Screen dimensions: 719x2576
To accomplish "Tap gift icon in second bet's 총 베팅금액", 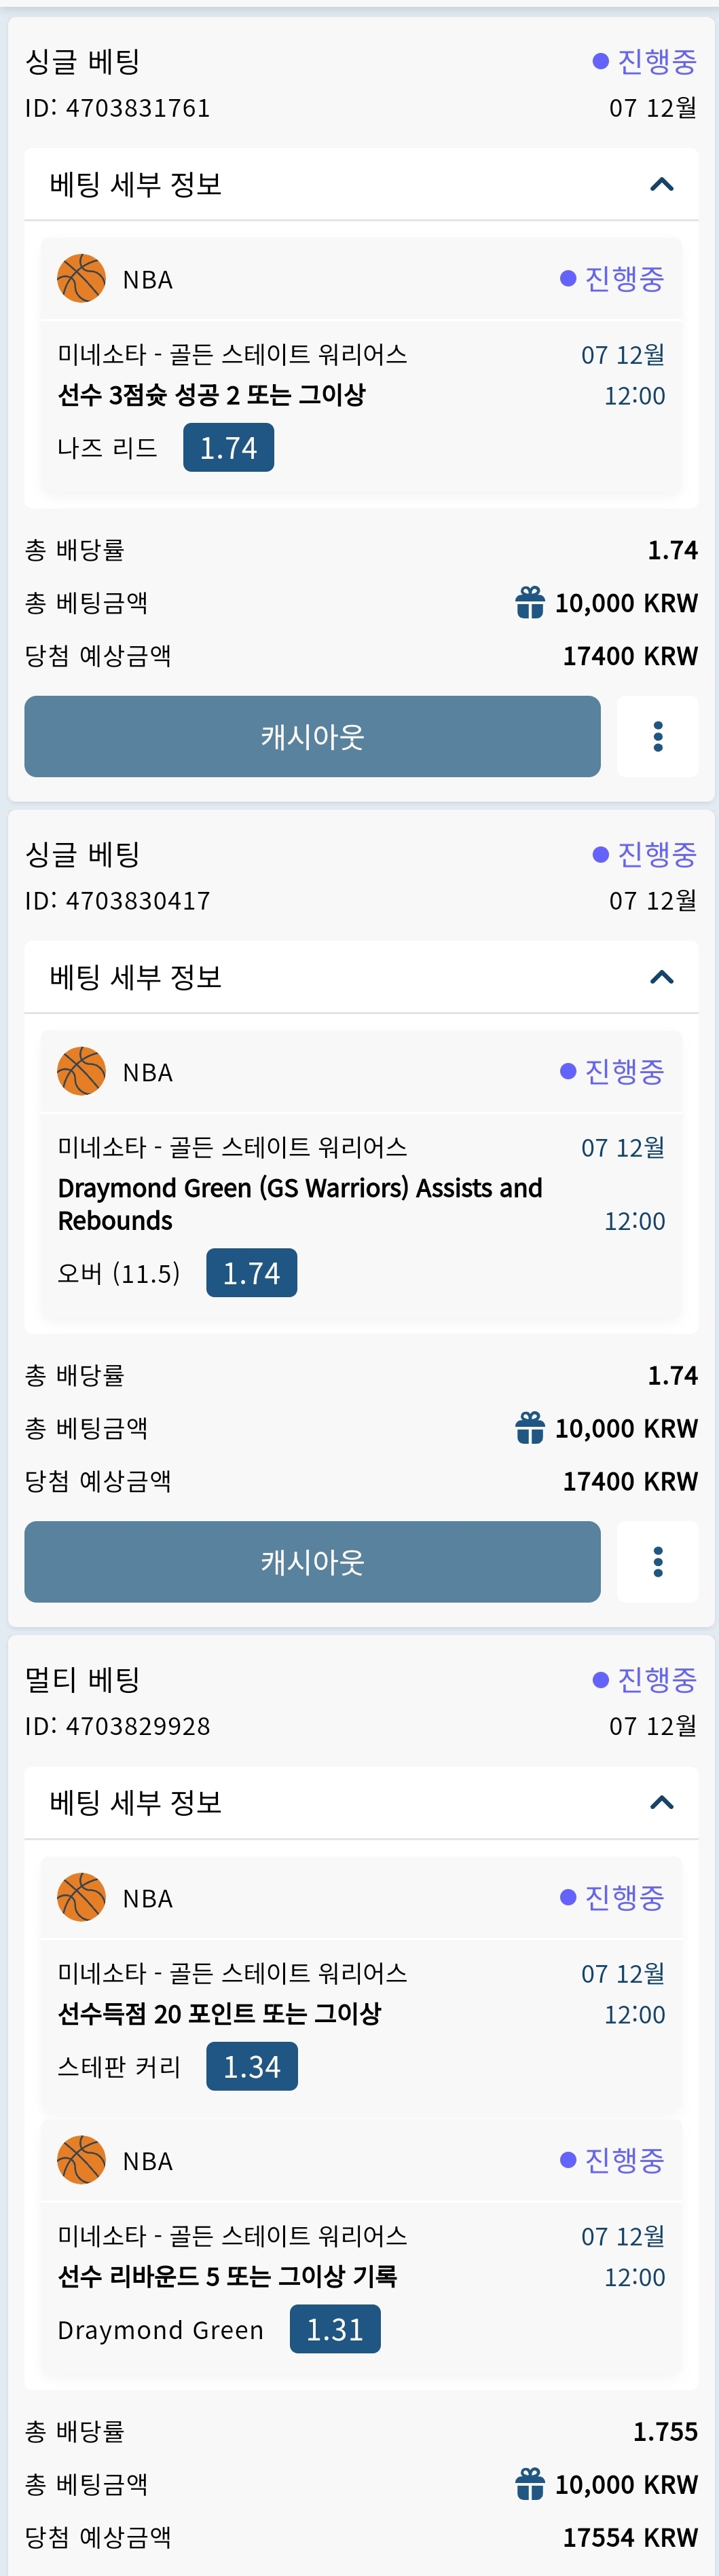I will (530, 1427).
